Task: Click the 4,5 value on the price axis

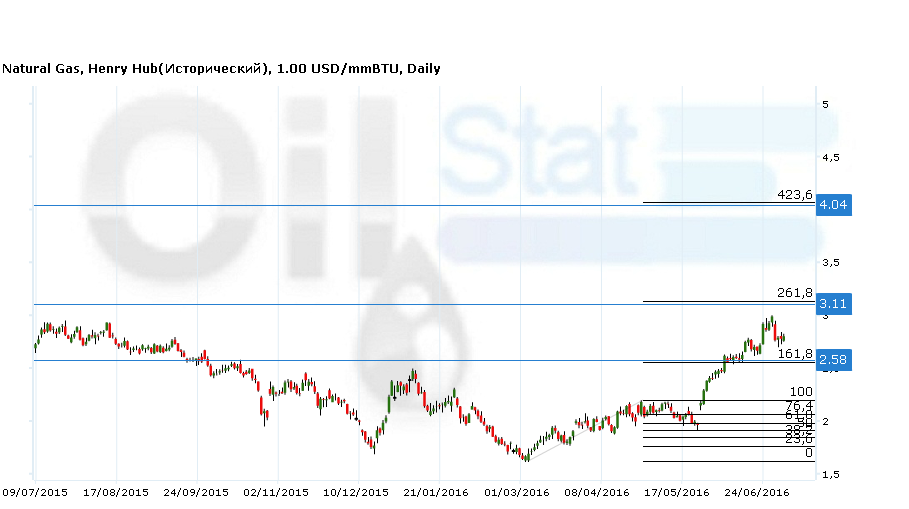Action: coord(830,157)
